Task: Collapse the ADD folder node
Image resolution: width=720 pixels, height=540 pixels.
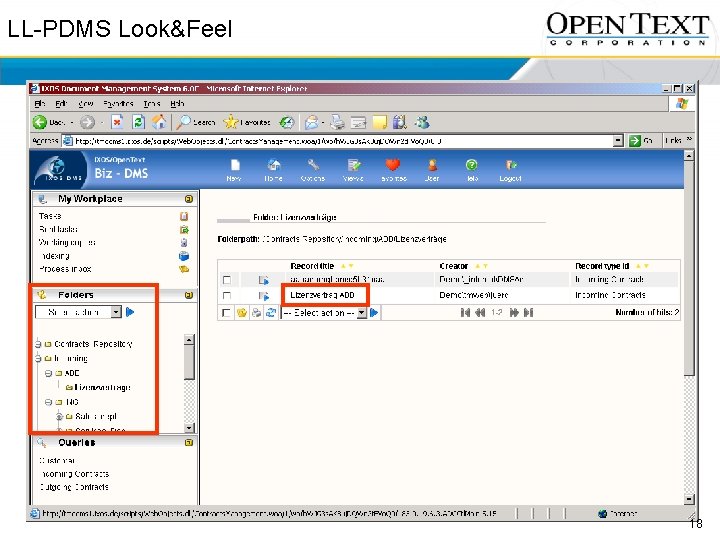Action: [x=48, y=373]
